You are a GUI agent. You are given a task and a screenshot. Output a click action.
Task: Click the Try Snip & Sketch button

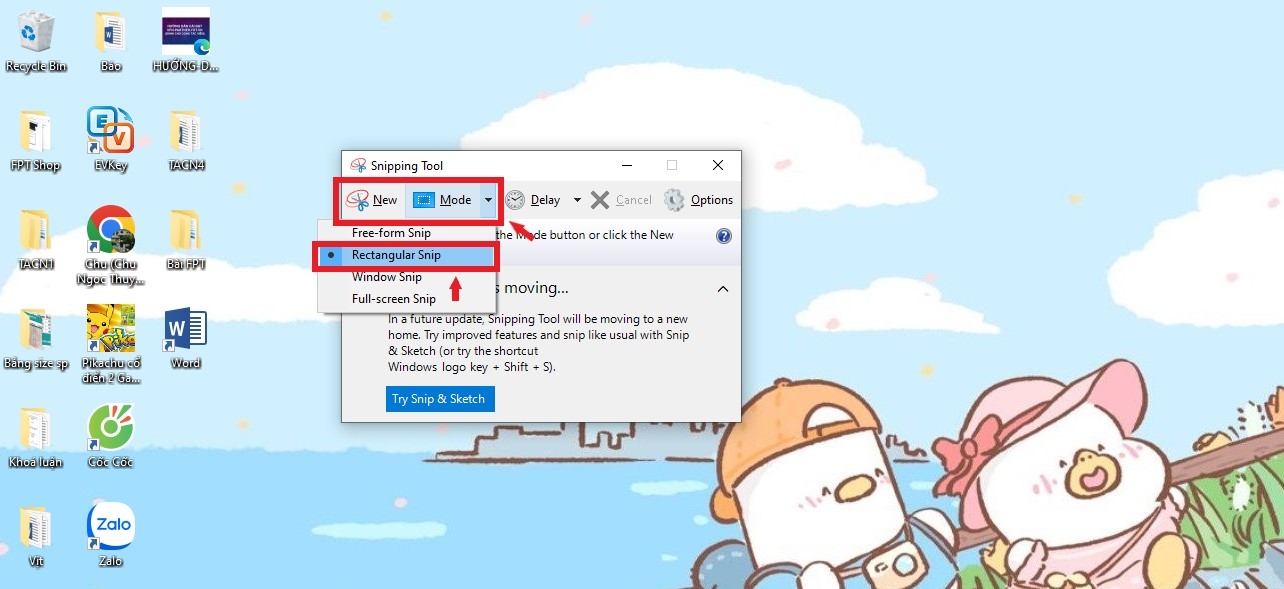[440, 399]
